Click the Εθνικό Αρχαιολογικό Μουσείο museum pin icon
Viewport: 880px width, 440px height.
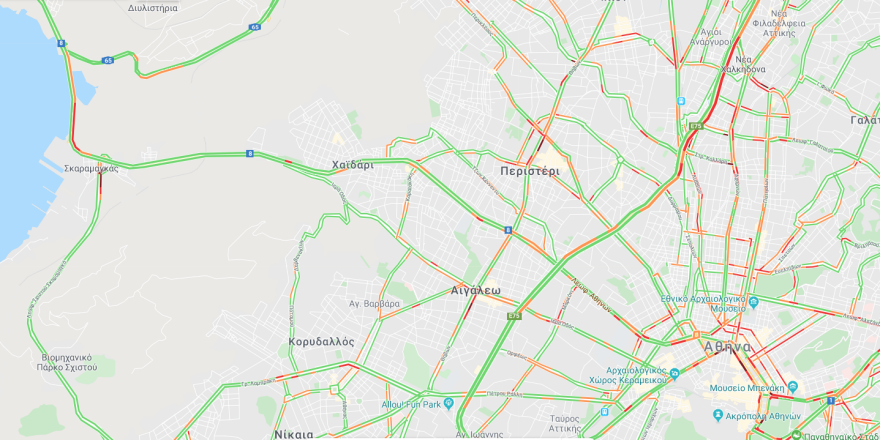(753, 303)
